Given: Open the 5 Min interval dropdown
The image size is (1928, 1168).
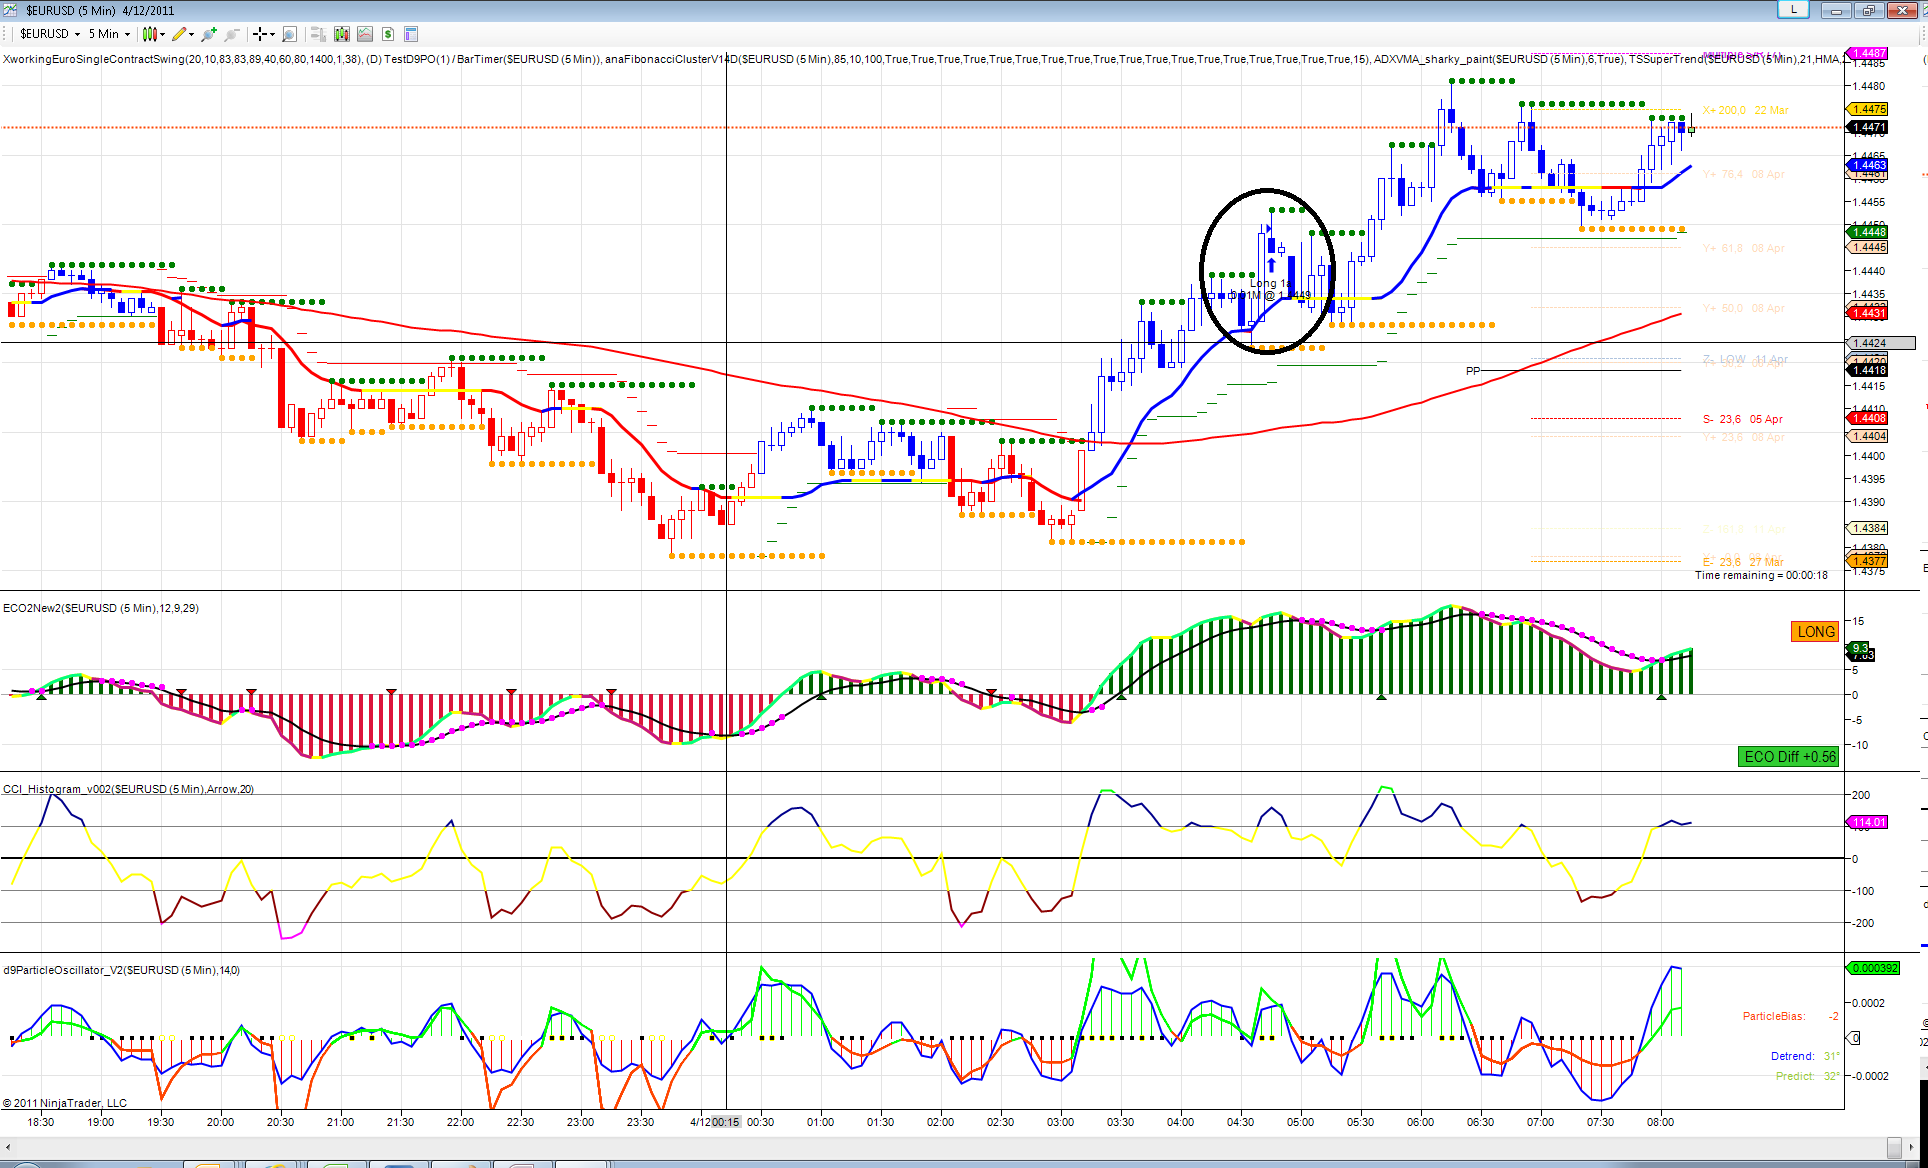Looking at the screenshot, I should [x=108, y=34].
